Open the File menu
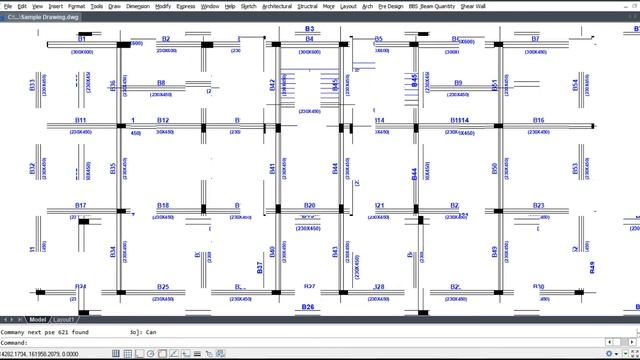This screenshot has width=640, height=360. [x=8, y=6]
